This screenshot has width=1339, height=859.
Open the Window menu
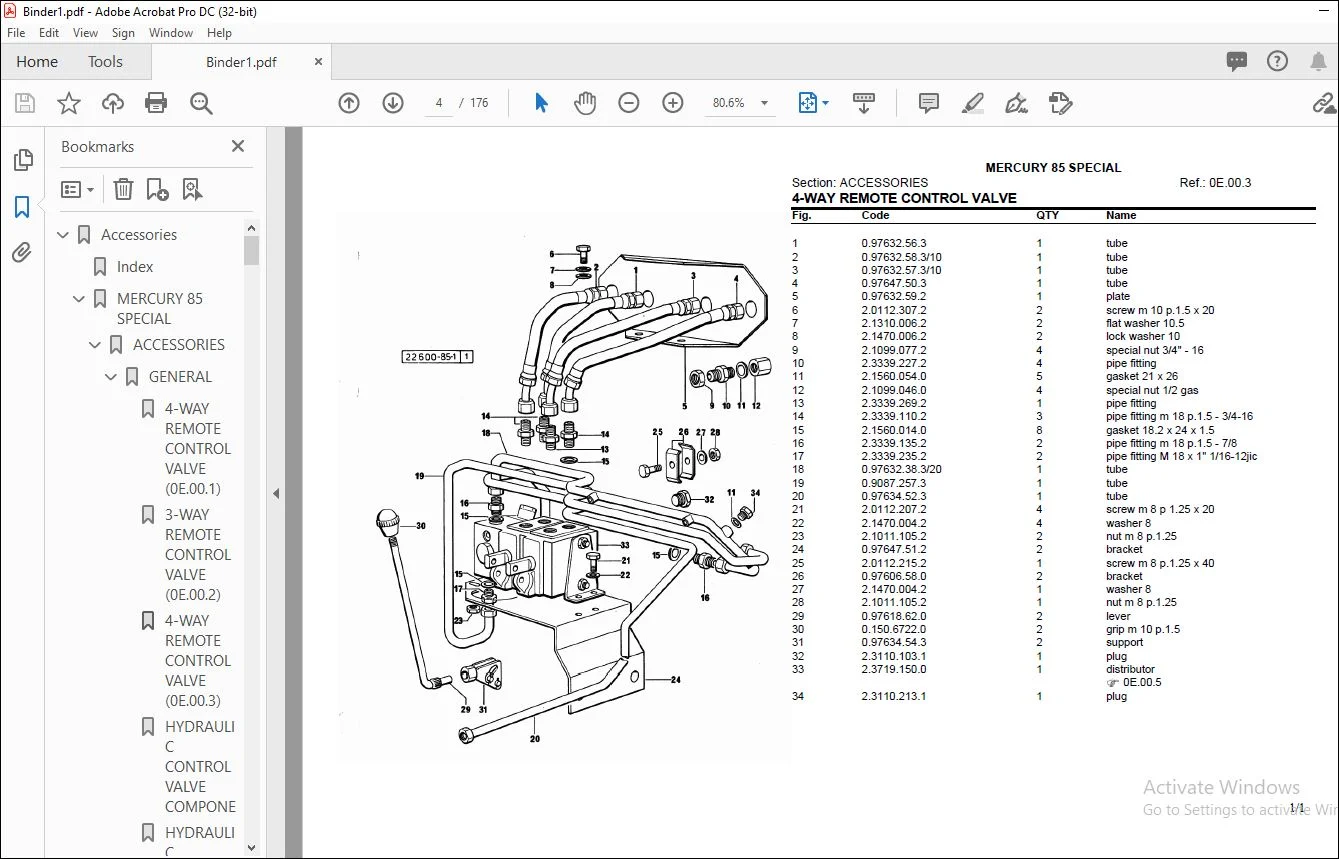[171, 33]
